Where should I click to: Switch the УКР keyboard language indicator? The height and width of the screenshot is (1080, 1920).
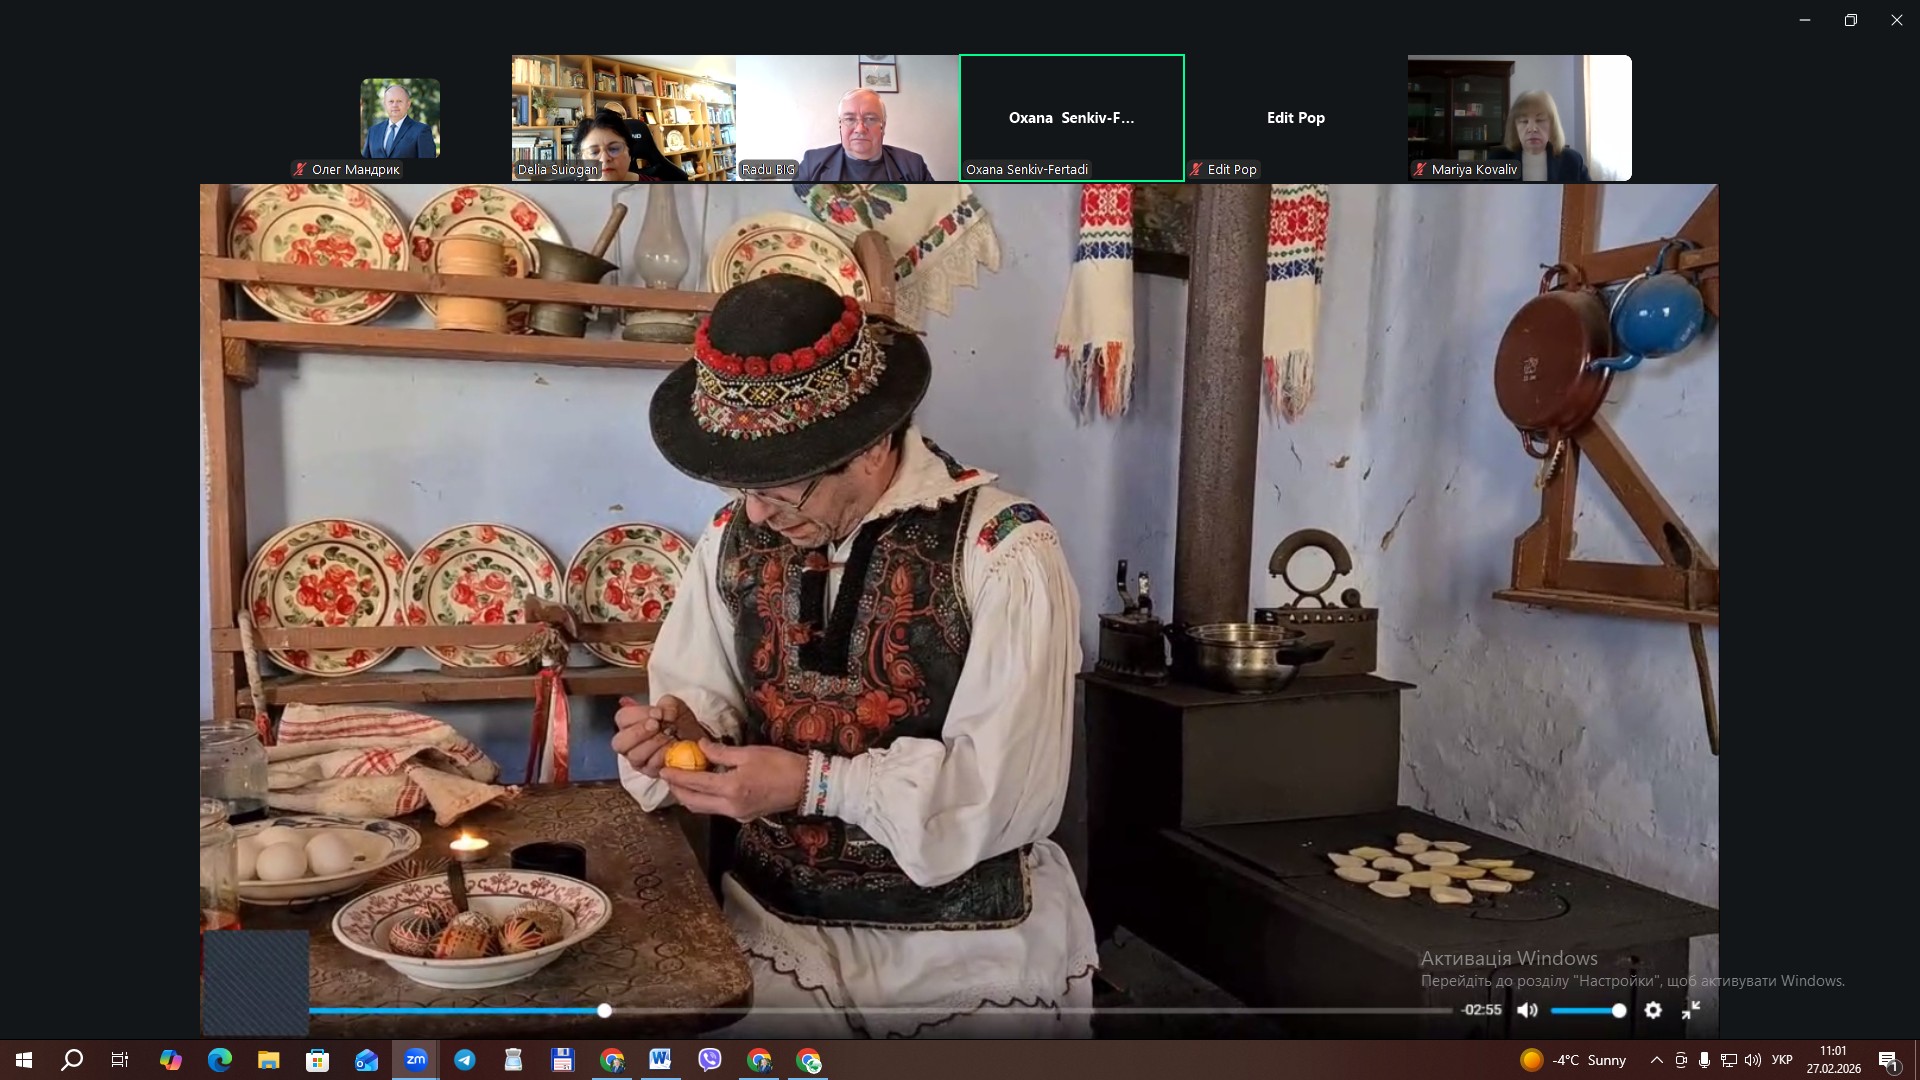1781,1060
